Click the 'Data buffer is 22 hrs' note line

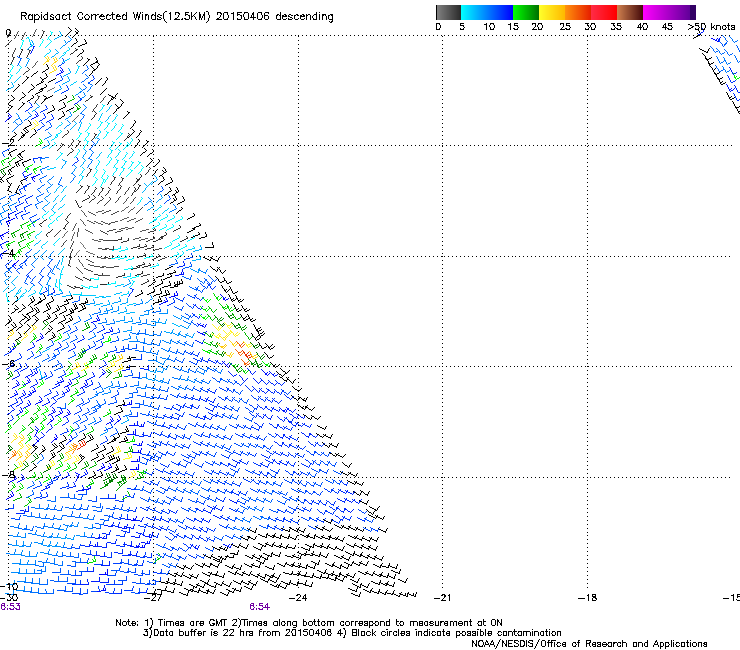pos(352,633)
